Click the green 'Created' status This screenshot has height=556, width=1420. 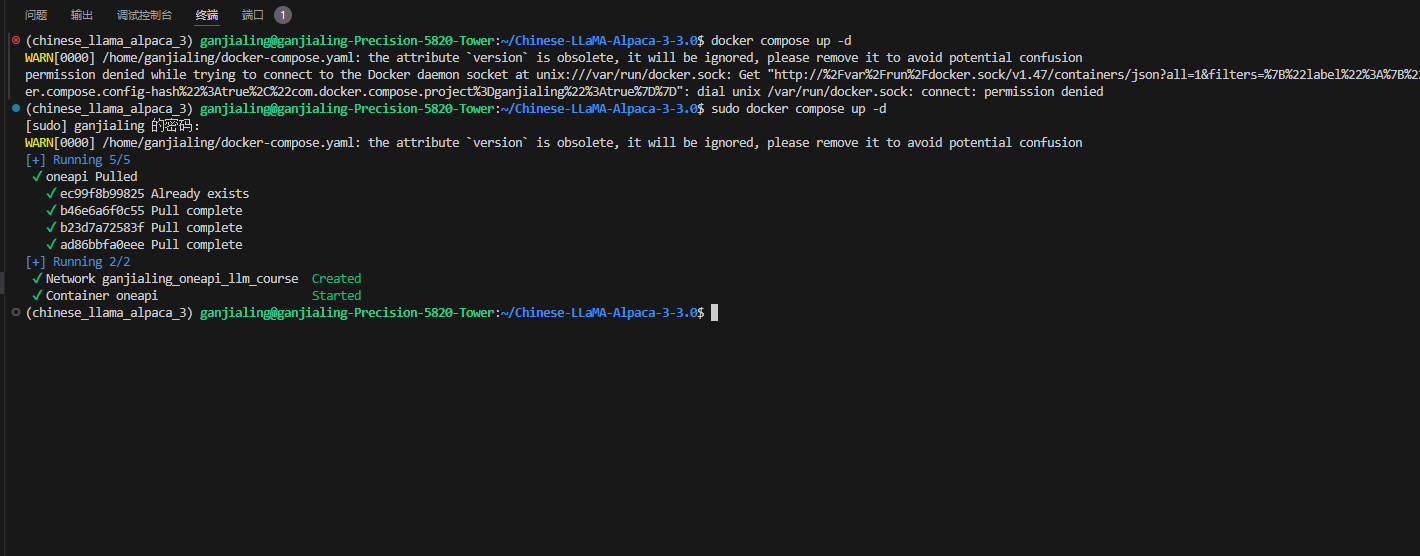tap(337, 279)
